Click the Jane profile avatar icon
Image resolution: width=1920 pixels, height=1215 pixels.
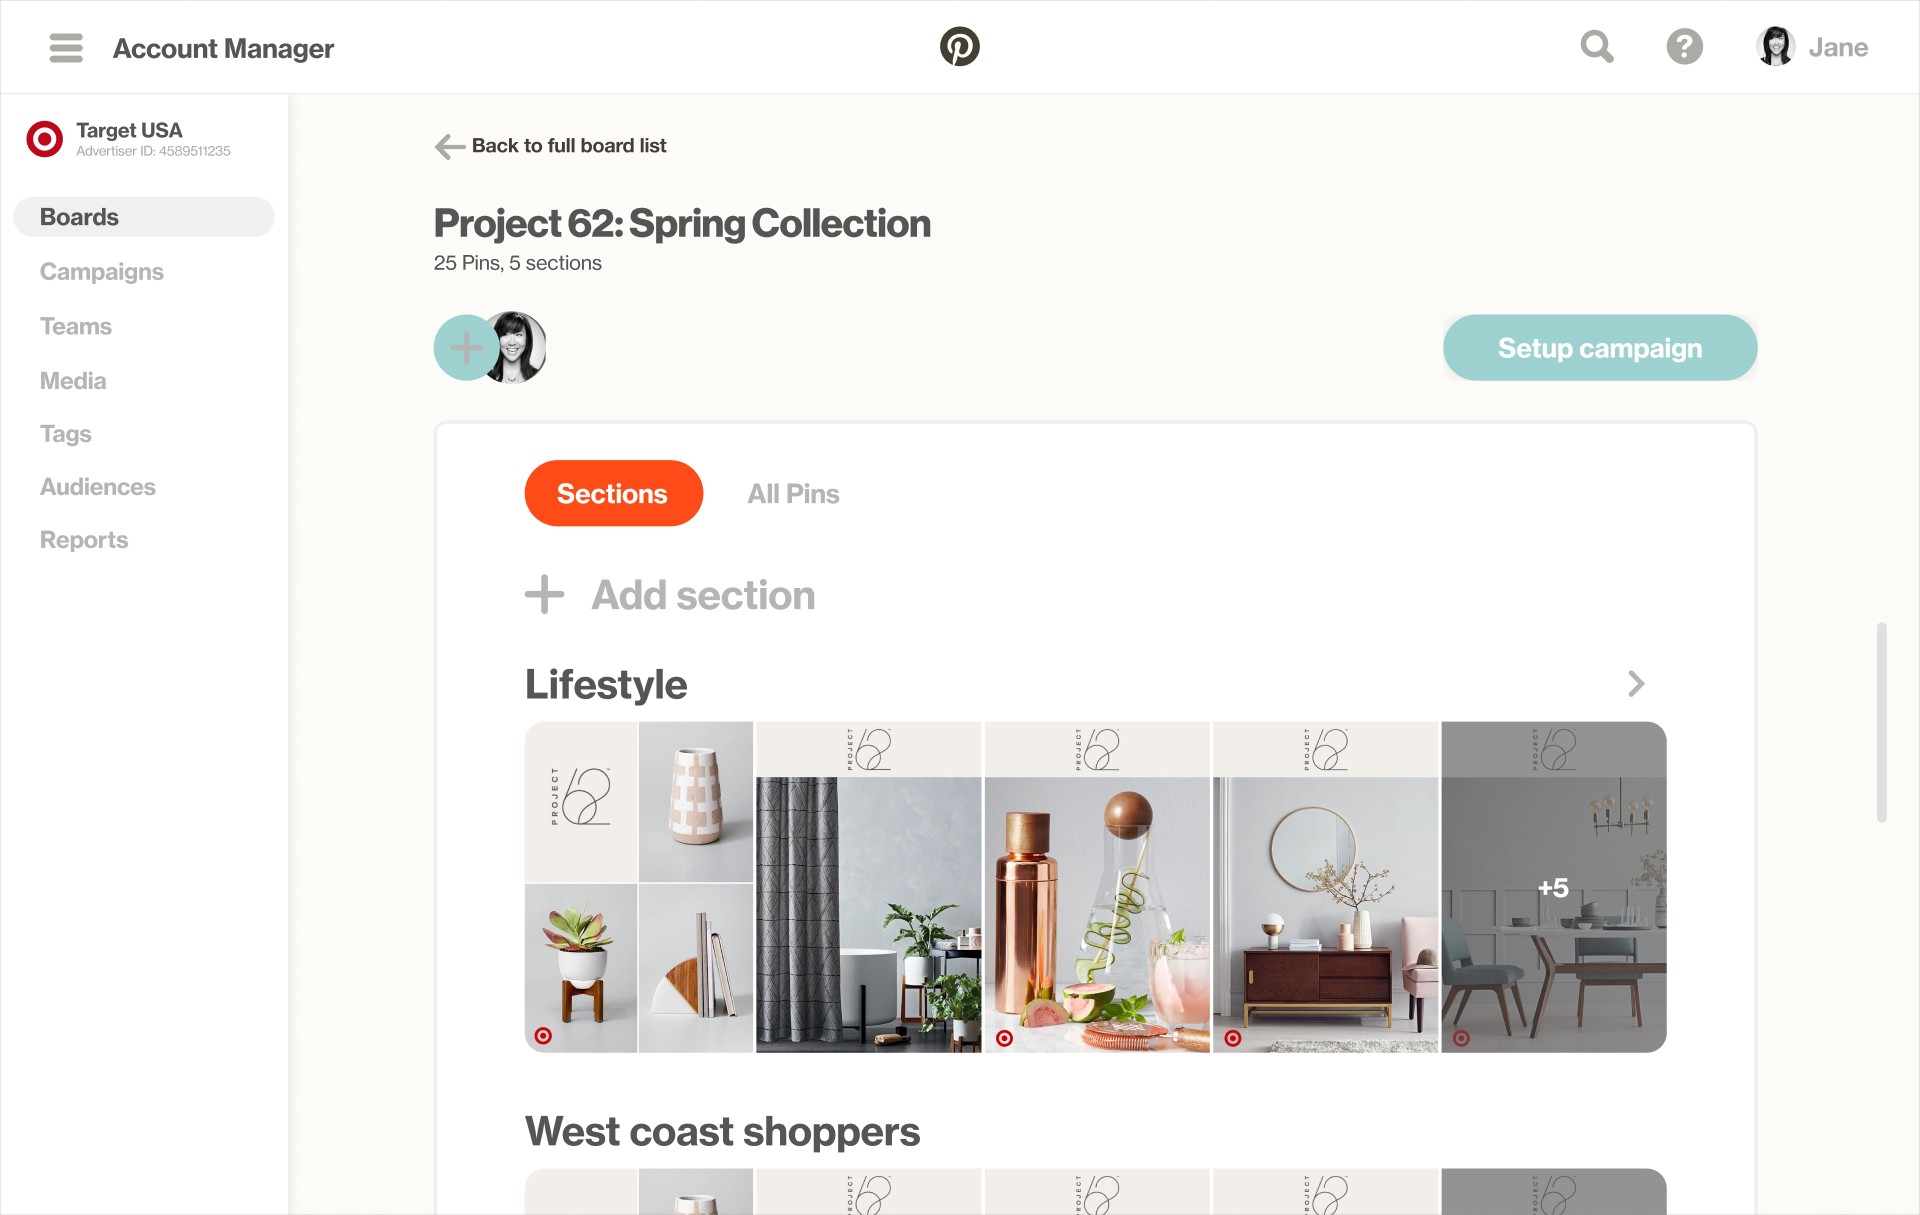click(x=1772, y=46)
